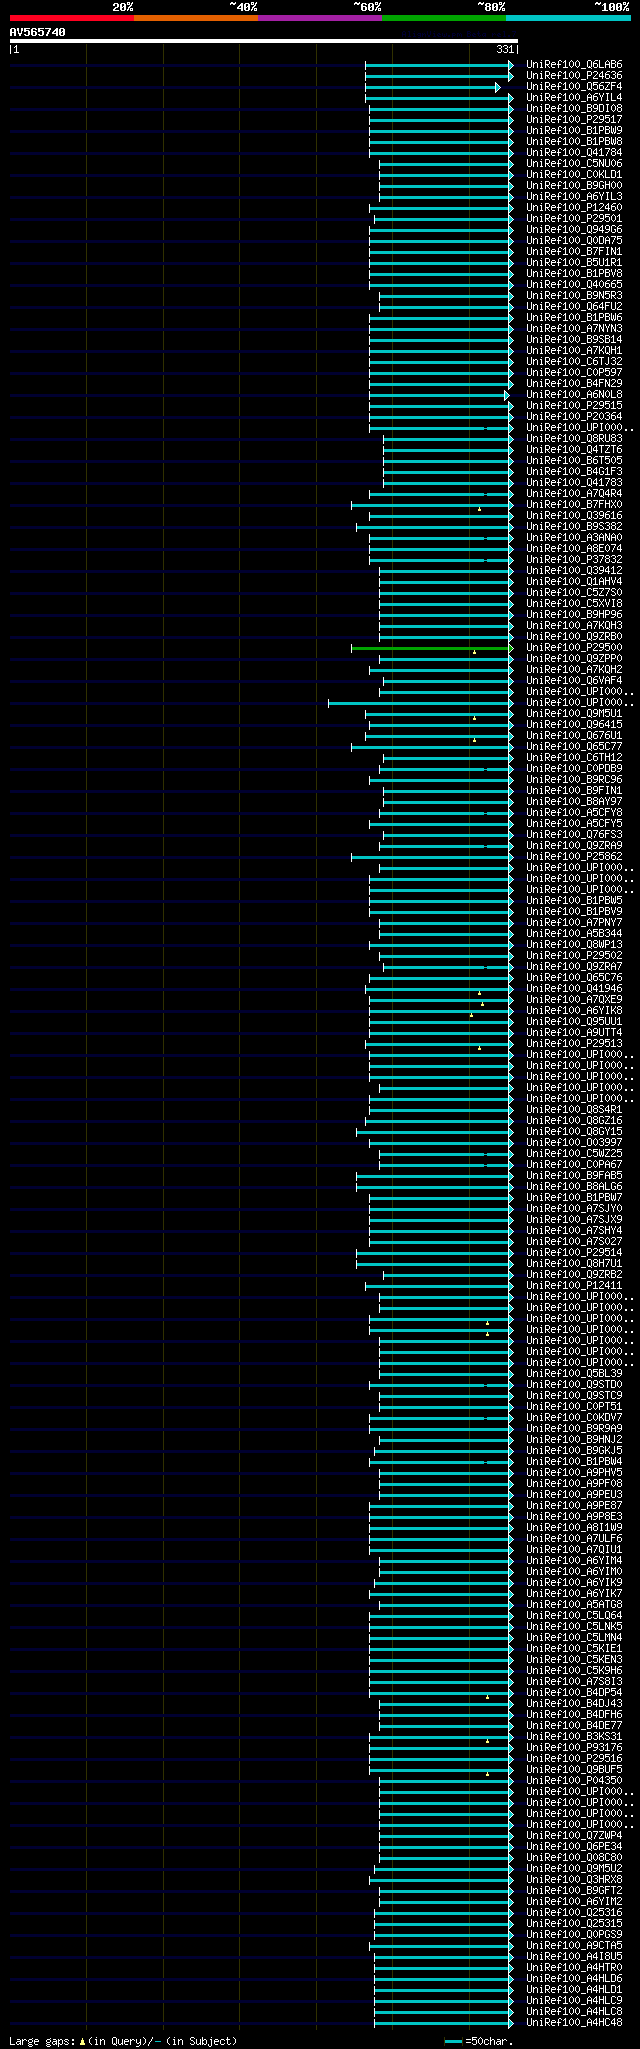The width and height of the screenshot is (640, 2049).
Task: Select hit label UniRef100_Q6VAF4
Action: pyautogui.click(x=574, y=681)
